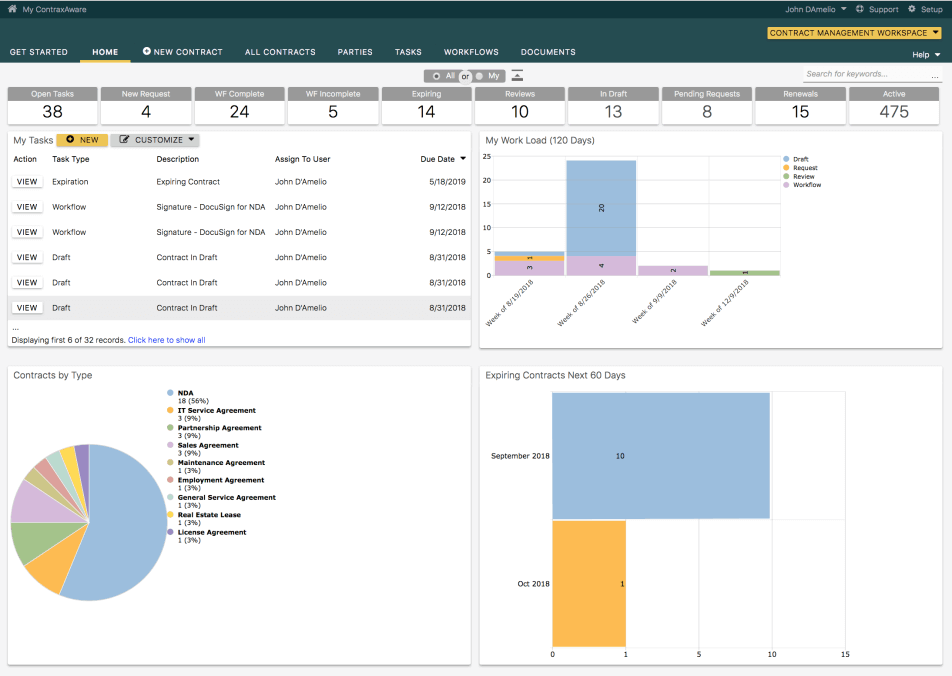This screenshot has width=952, height=676.
Task: Click the edit pencil icon on CUSTOMIZE
Action: (x=124, y=140)
